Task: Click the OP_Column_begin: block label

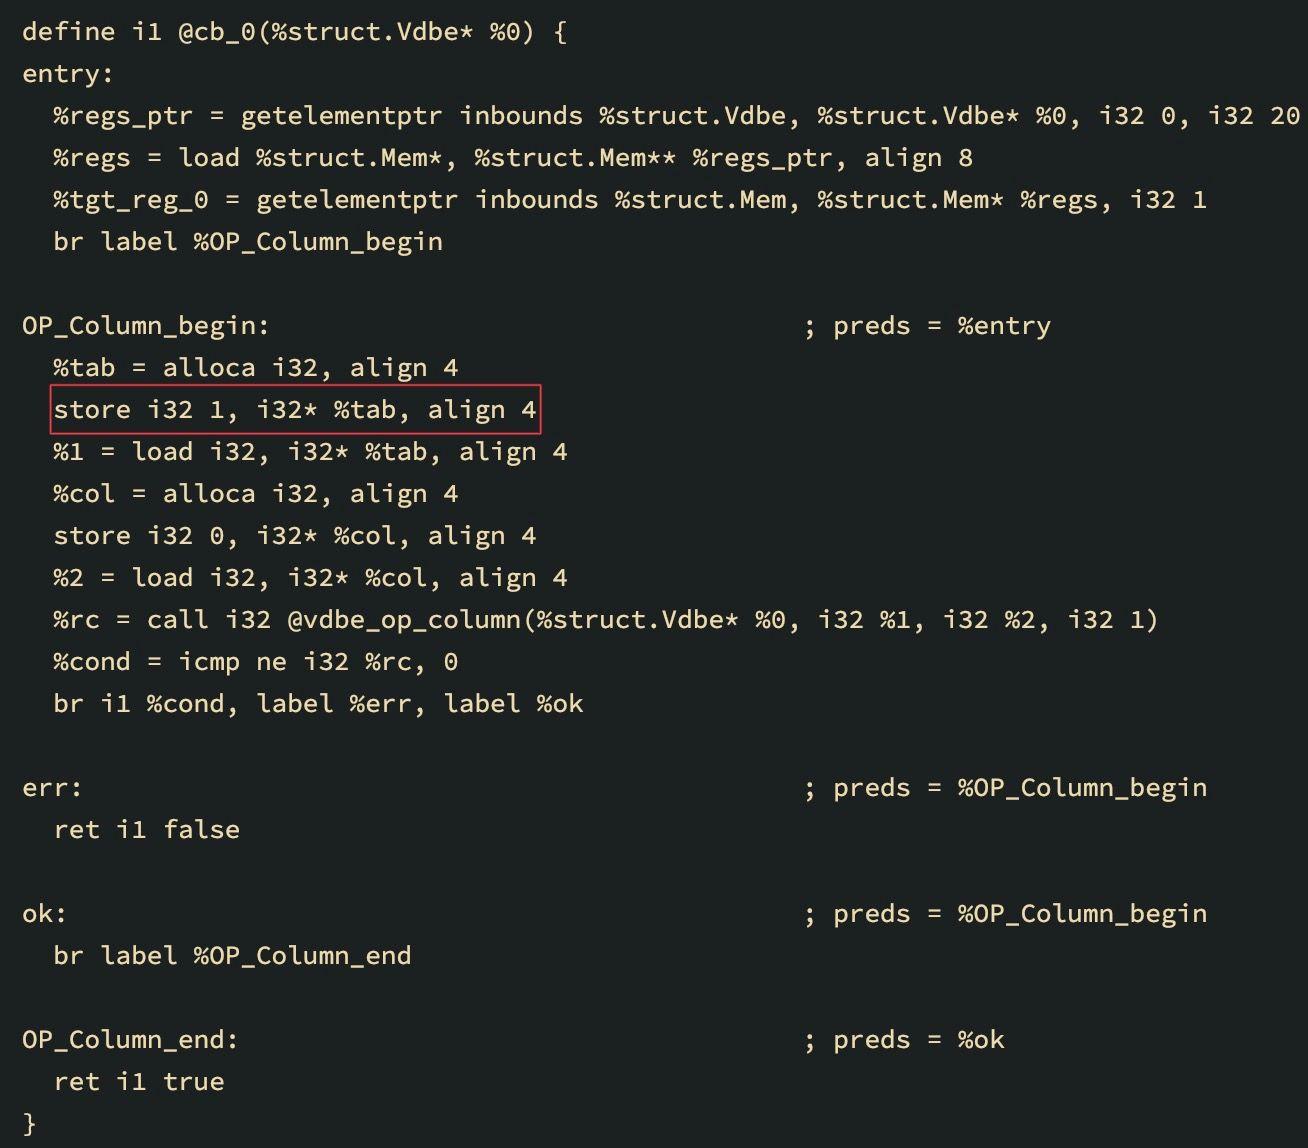Action: 145,326
